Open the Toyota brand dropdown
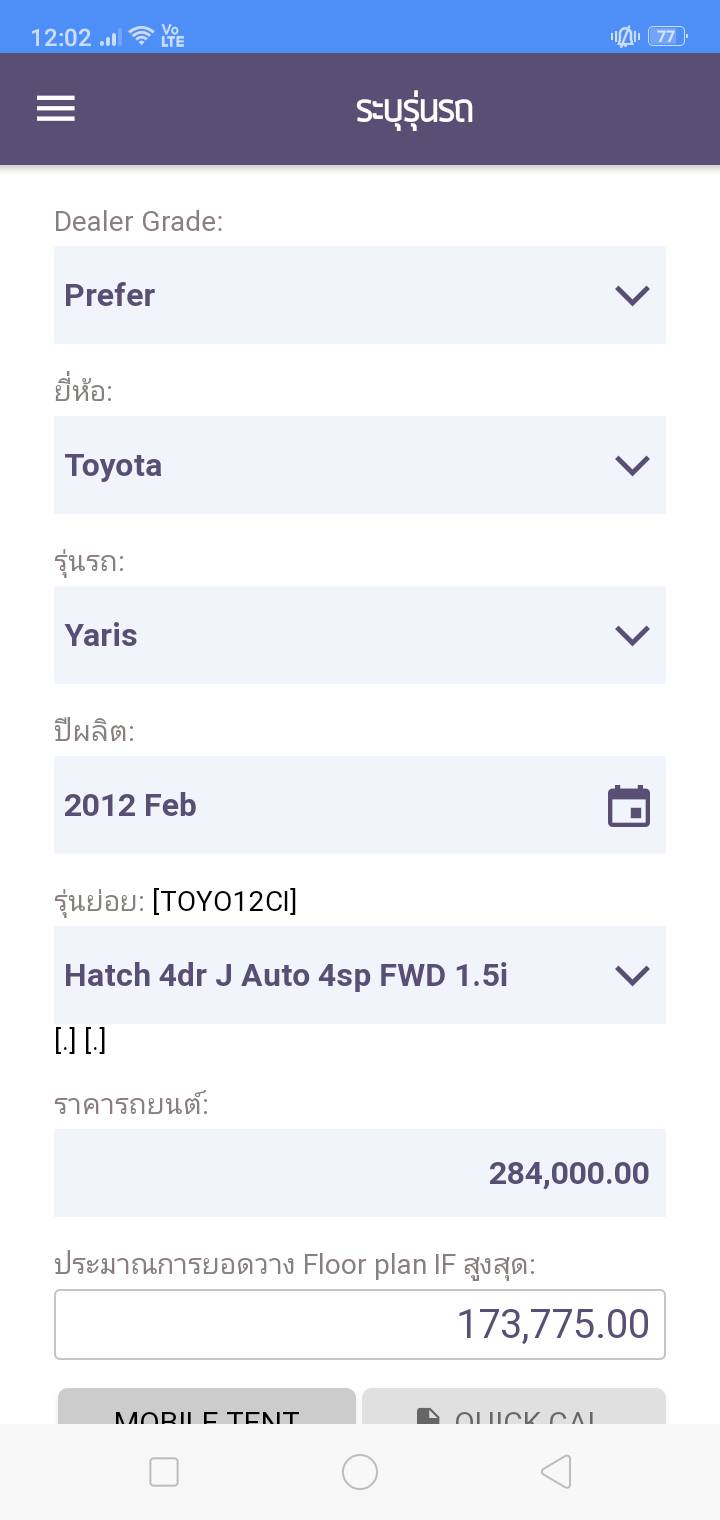This screenshot has height=1520, width=720. 360,465
